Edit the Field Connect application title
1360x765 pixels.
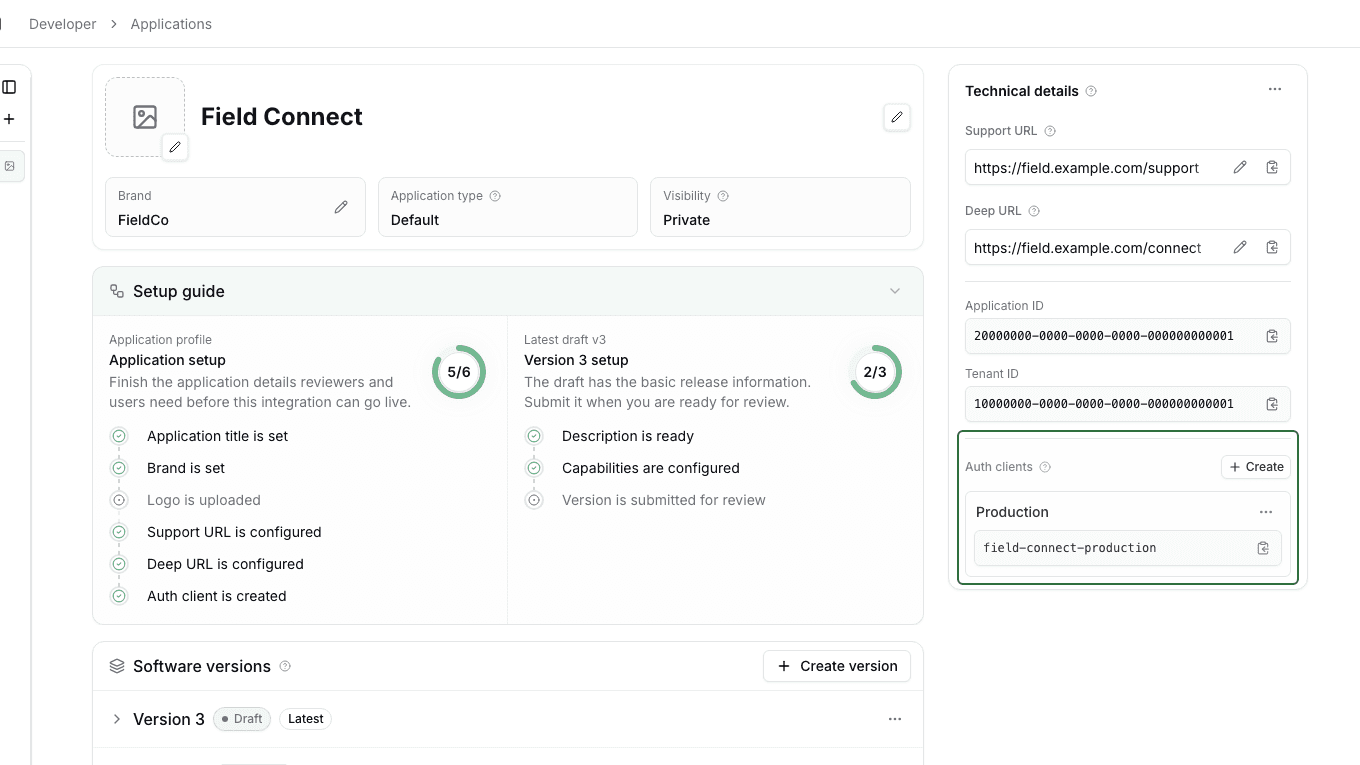pyautogui.click(x=897, y=117)
